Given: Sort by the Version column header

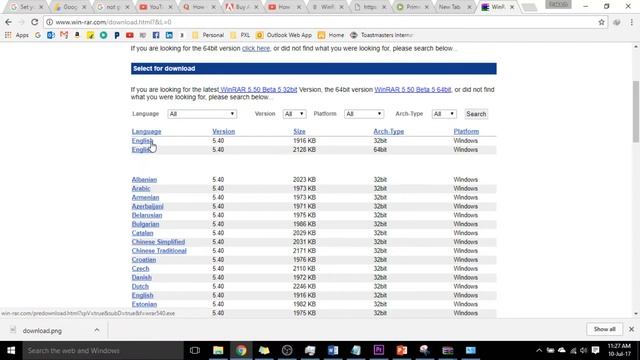Looking at the screenshot, I should 223,131.
